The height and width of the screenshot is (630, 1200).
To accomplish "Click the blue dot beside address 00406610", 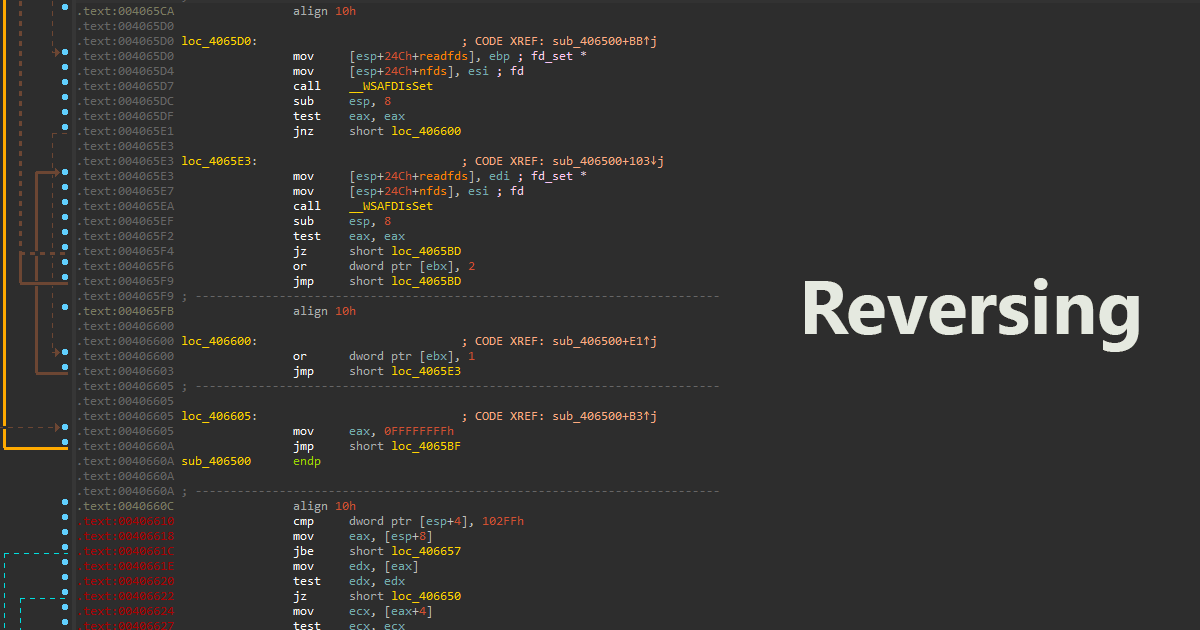I will tap(64, 521).
